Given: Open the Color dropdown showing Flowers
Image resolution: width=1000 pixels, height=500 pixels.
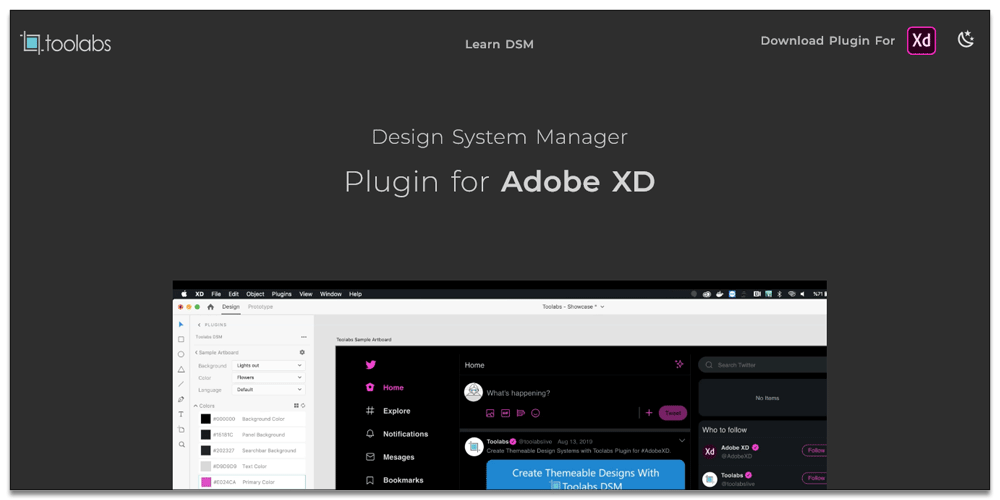Looking at the screenshot, I should [x=269, y=377].
